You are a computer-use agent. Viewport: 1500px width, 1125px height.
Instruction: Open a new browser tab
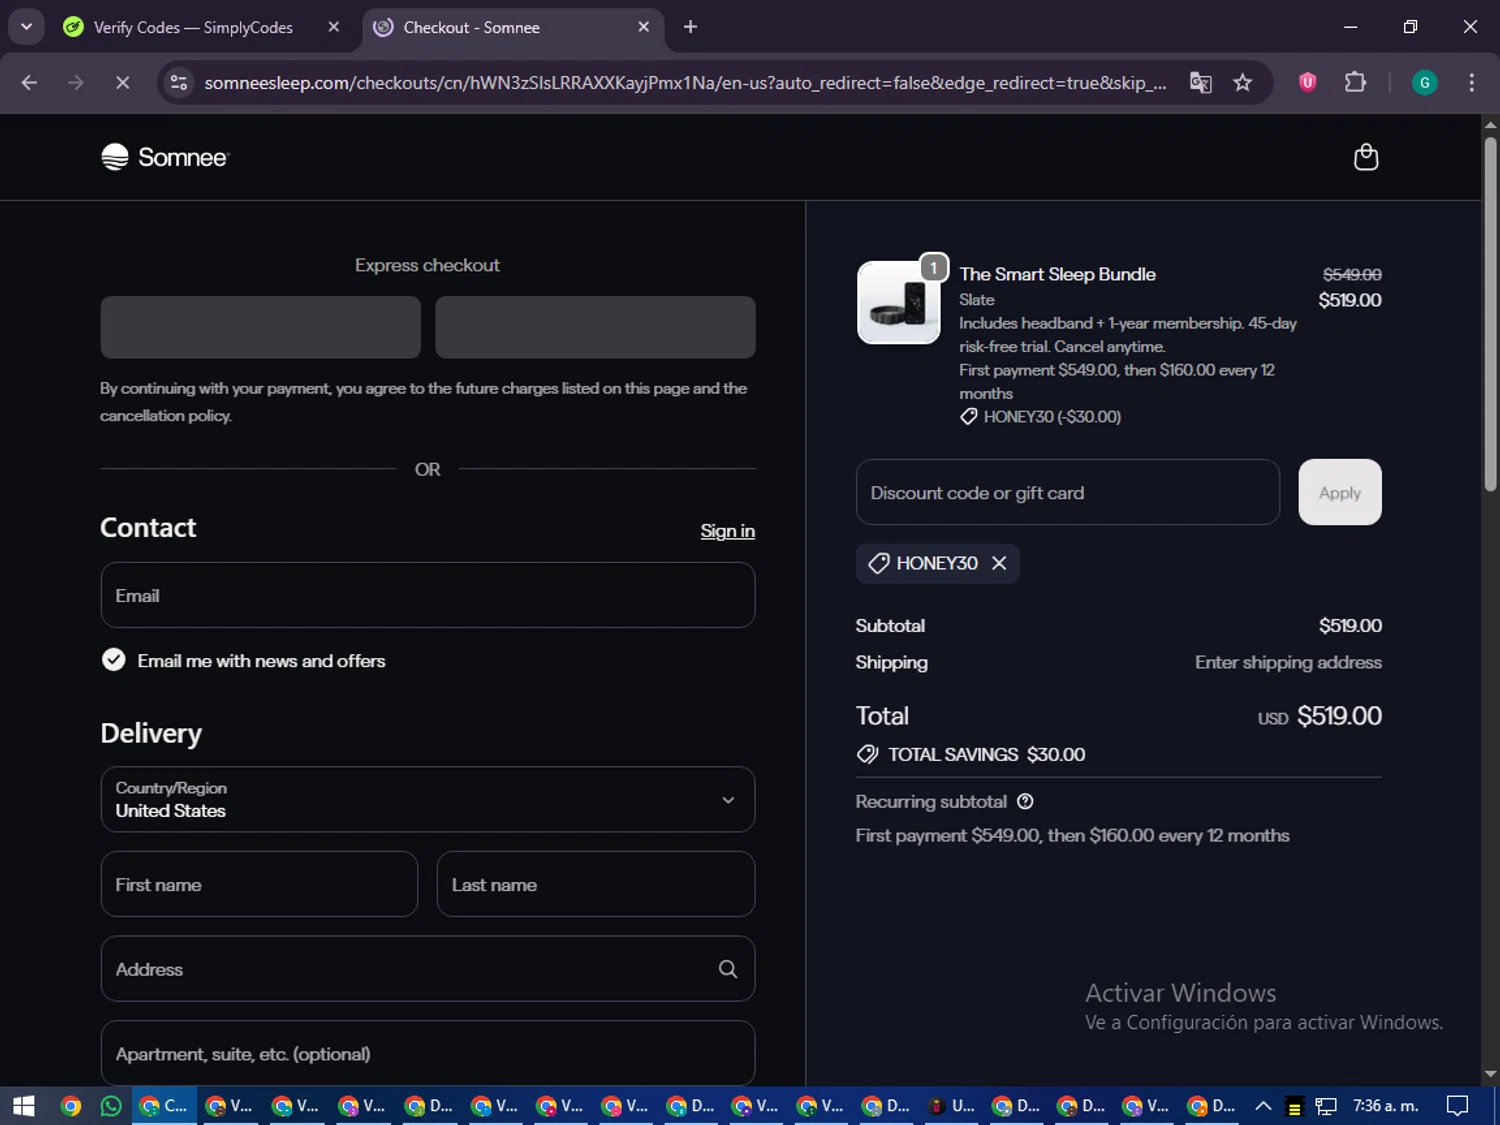pos(690,27)
